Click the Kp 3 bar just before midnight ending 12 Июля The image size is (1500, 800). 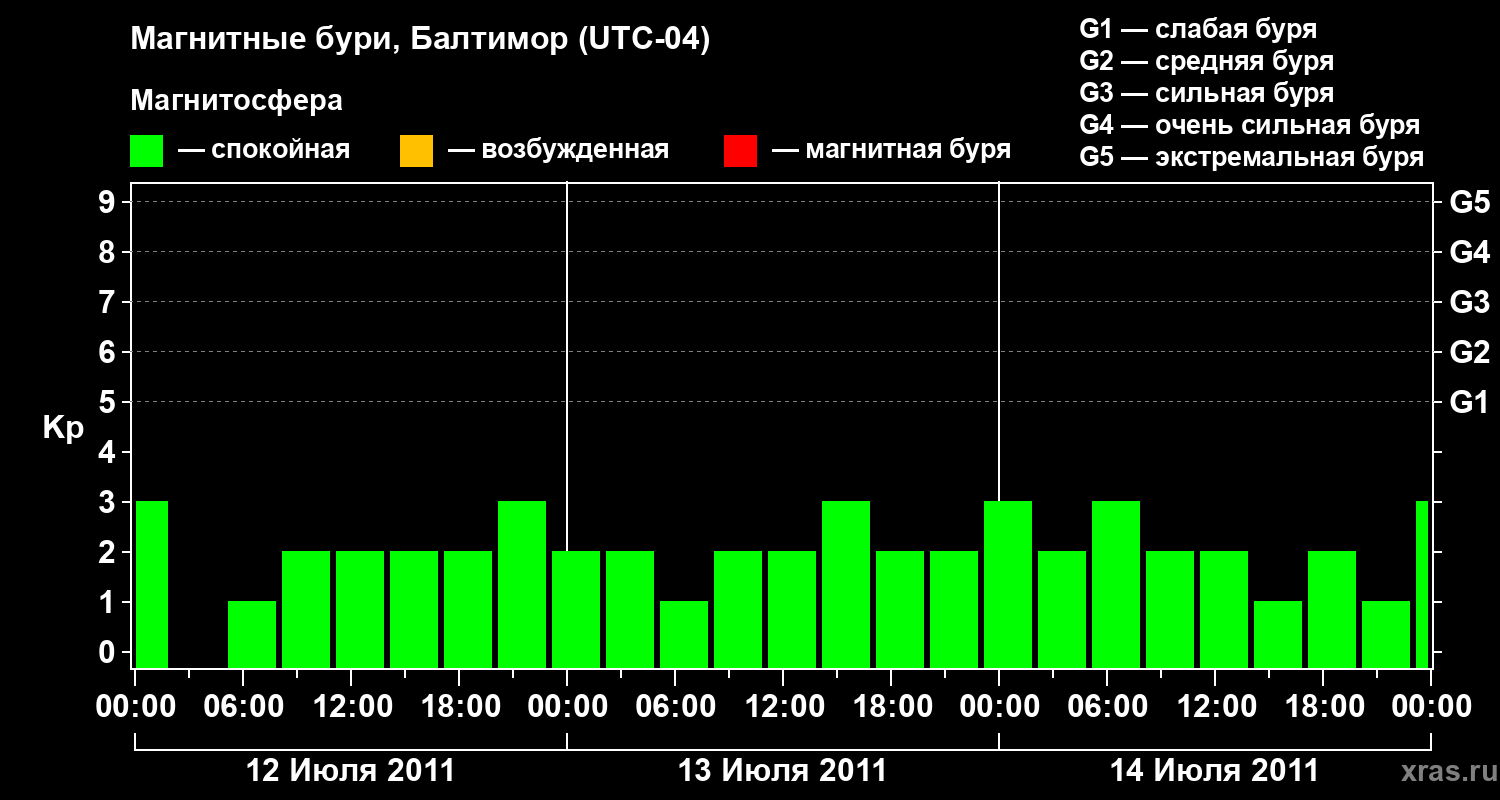[522, 584]
